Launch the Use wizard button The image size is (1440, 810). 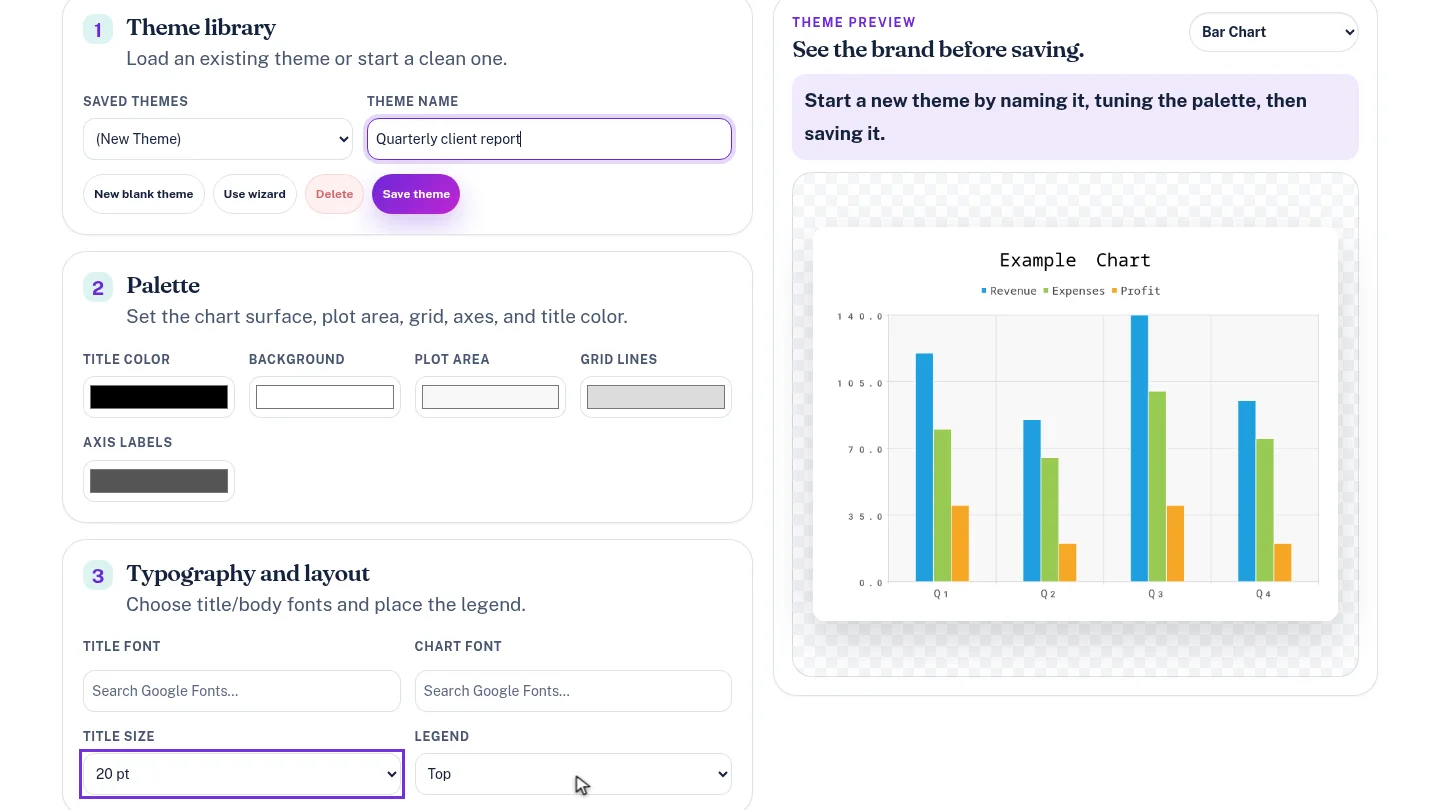tap(255, 194)
